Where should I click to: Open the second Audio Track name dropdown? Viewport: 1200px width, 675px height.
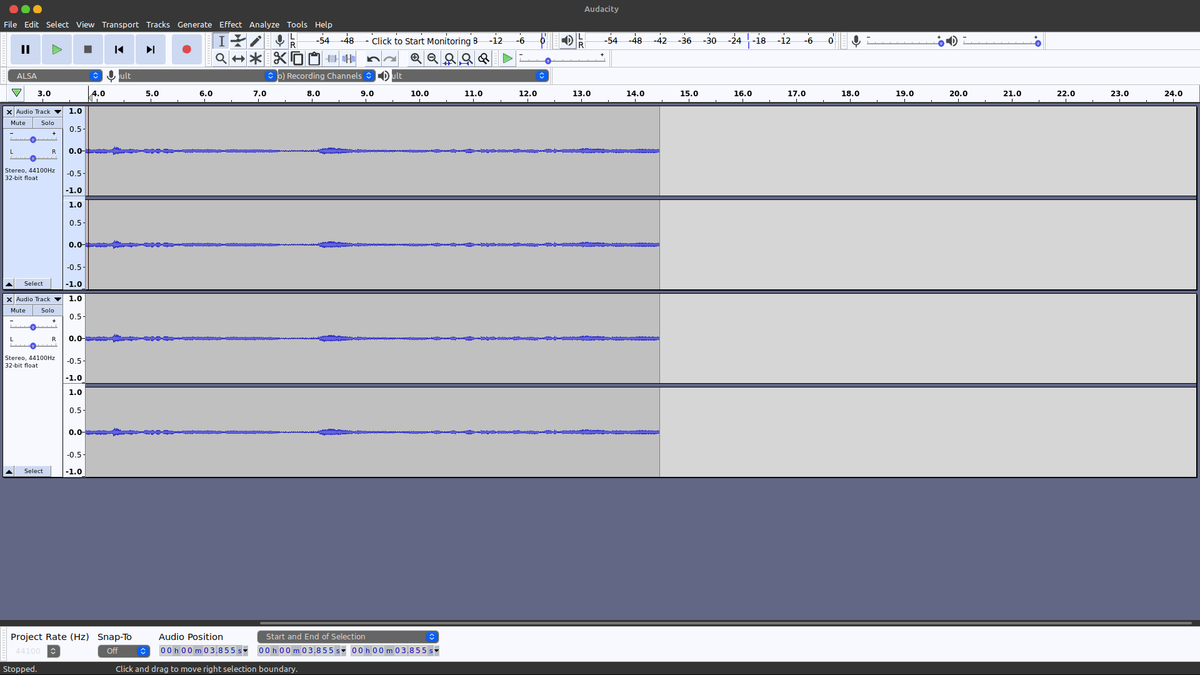[x=39, y=299]
